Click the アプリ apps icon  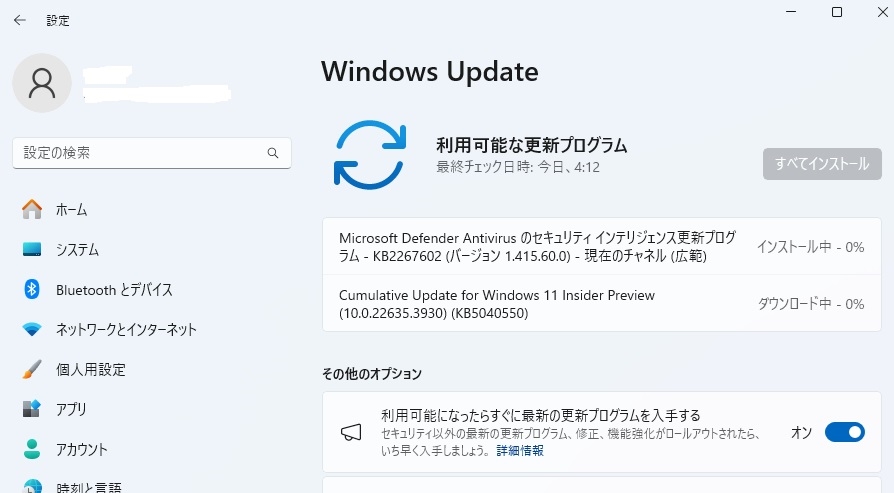[32, 409]
